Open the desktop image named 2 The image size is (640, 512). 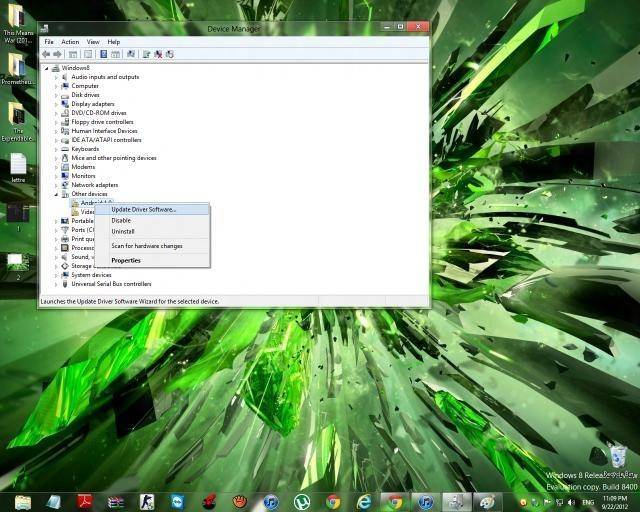(x=18, y=266)
